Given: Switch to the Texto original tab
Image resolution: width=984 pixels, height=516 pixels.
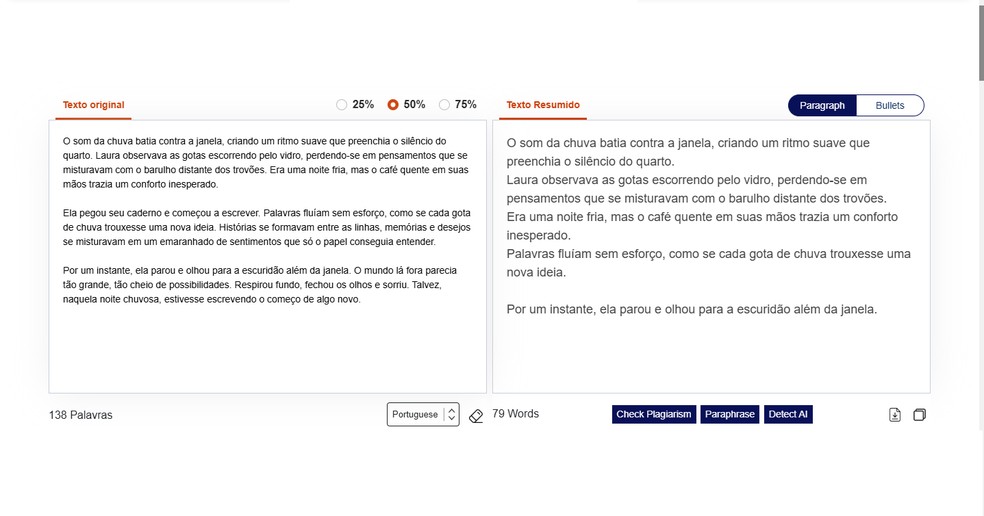Looking at the screenshot, I should coord(93,105).
